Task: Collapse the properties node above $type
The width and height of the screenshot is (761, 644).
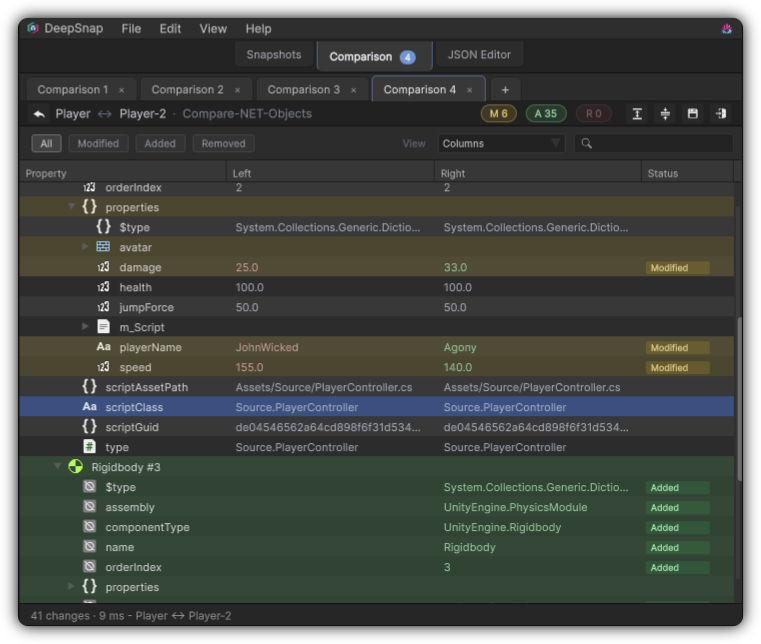Action: (71, 206)
